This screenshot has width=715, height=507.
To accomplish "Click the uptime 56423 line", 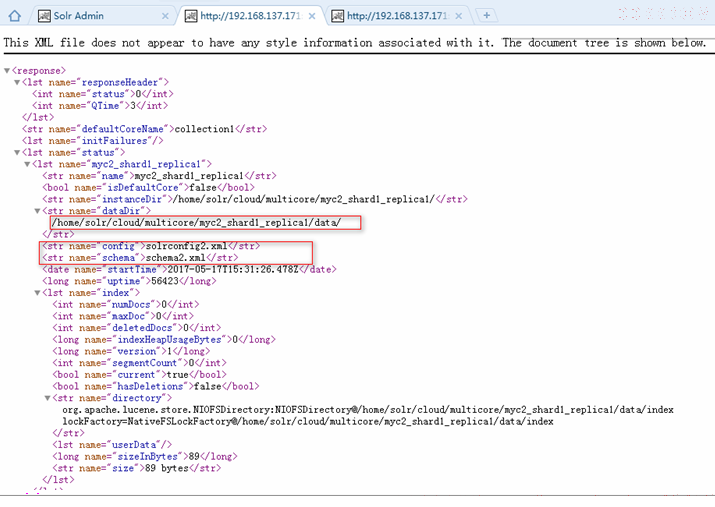I will 129,281.
